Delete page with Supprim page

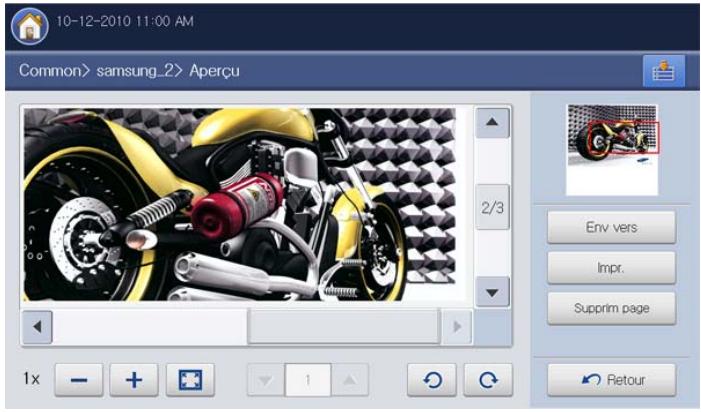pyautogui.click(x=611, y=308)
